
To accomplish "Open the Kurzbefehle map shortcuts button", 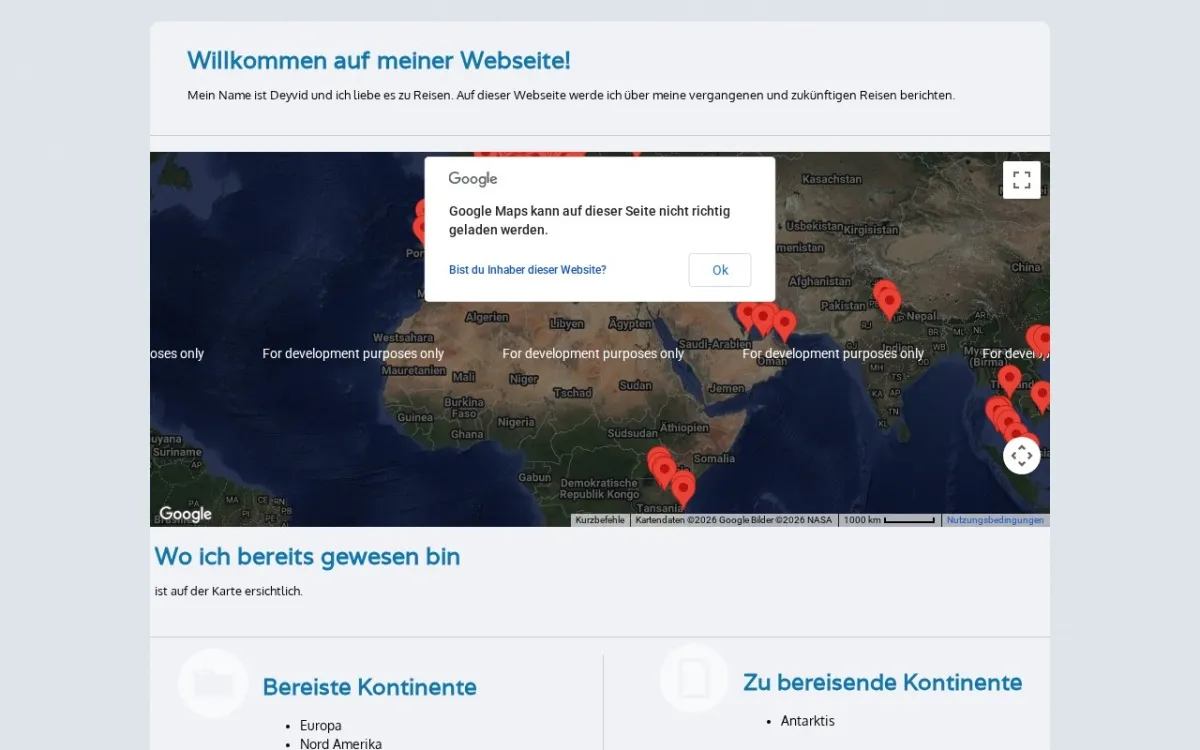I will pyautogui.click(x=600, y=520).
